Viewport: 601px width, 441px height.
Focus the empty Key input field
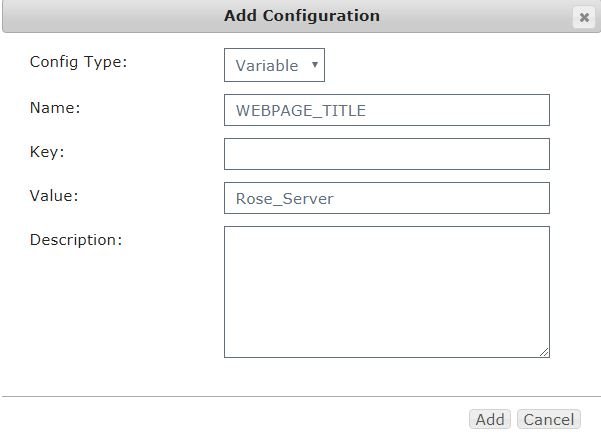(387, 154)
